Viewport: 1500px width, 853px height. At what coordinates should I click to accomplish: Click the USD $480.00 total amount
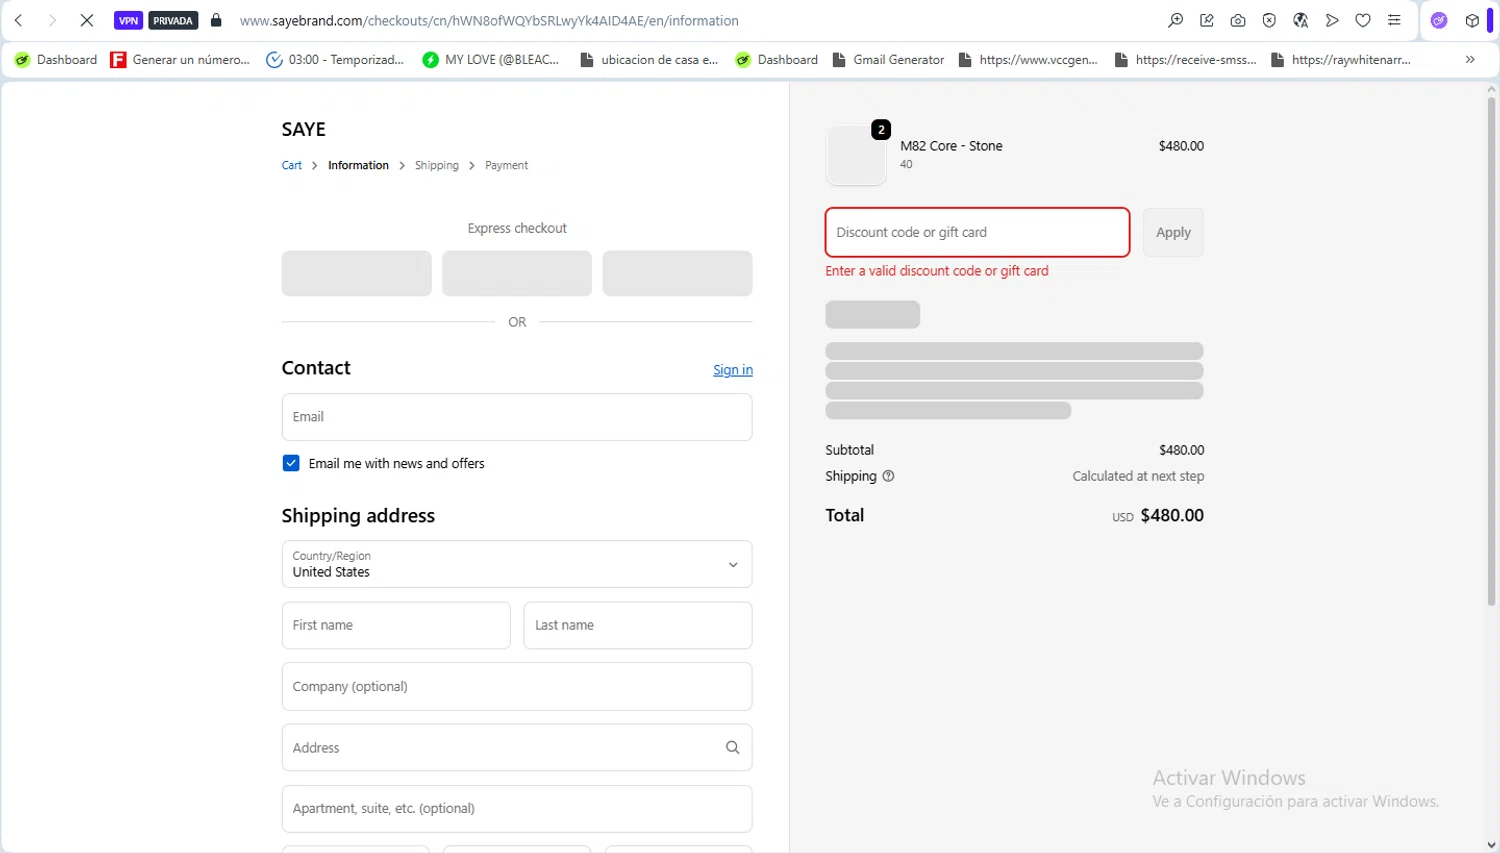coord(1158,515)
